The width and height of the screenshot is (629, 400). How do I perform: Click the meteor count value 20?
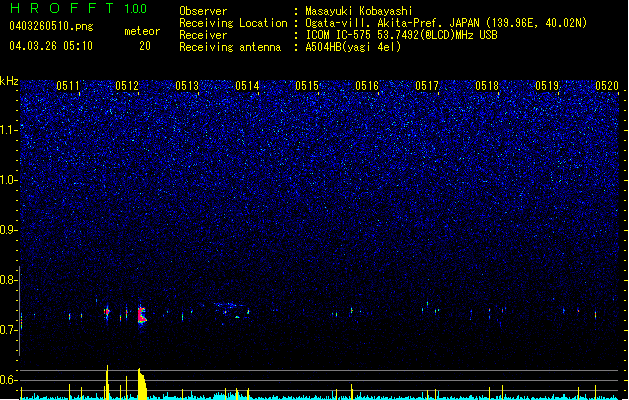click(145, 46)
